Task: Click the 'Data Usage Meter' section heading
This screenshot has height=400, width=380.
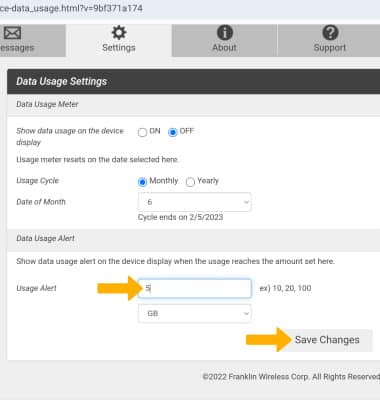Action: [47, 104]
